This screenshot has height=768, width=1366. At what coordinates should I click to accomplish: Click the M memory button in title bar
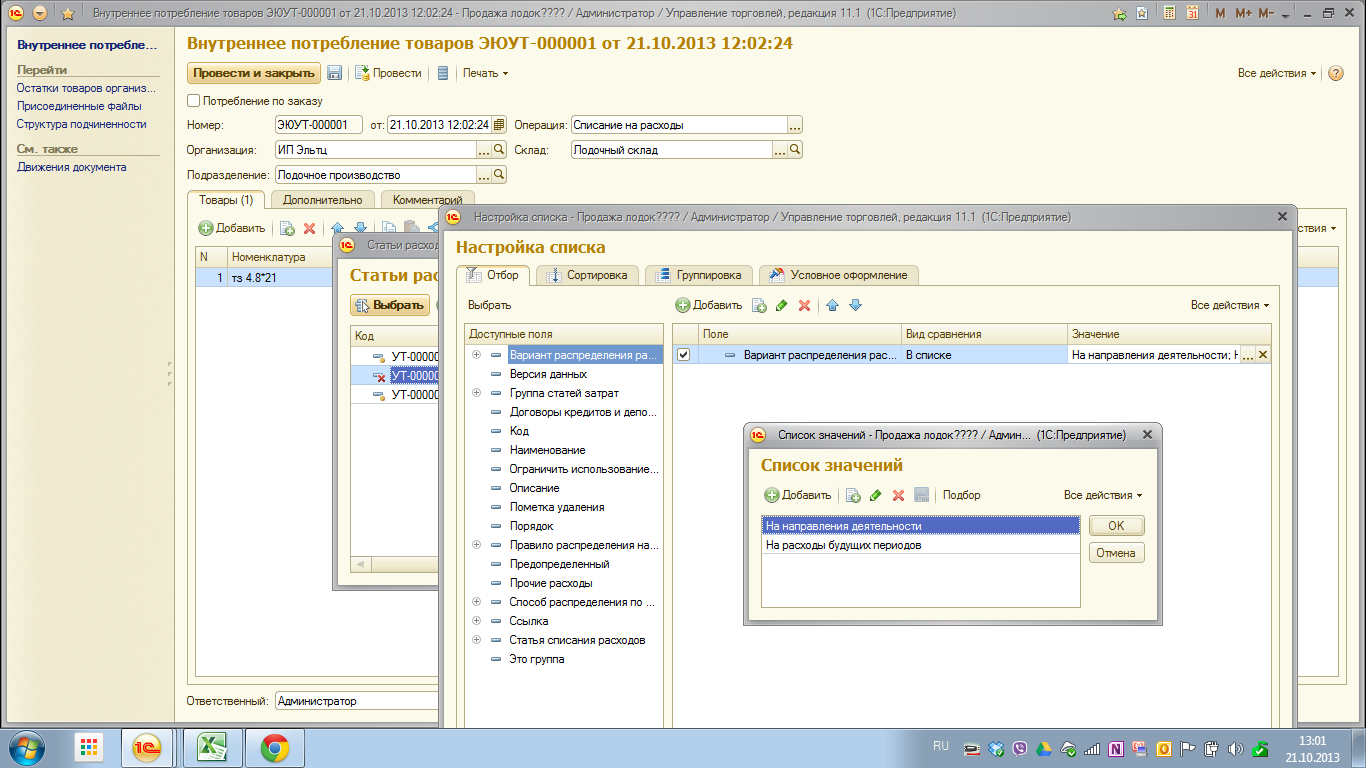(1220, 14)
